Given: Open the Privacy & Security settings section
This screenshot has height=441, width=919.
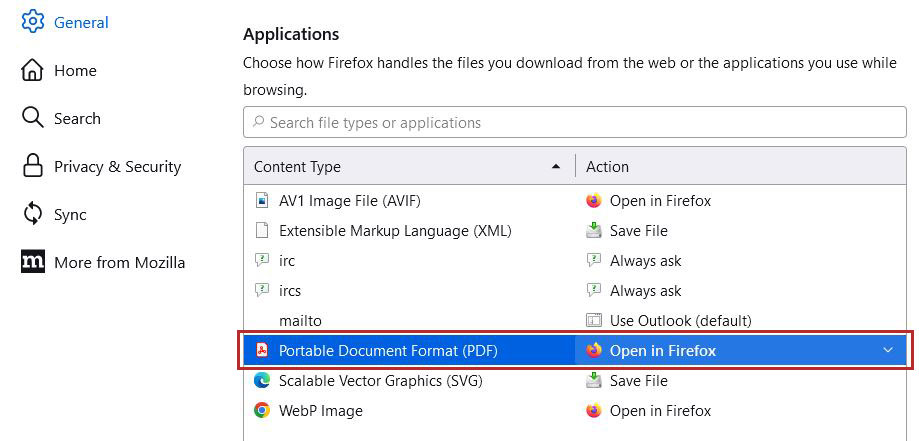Looking at the screenshot, I should 117,166.
